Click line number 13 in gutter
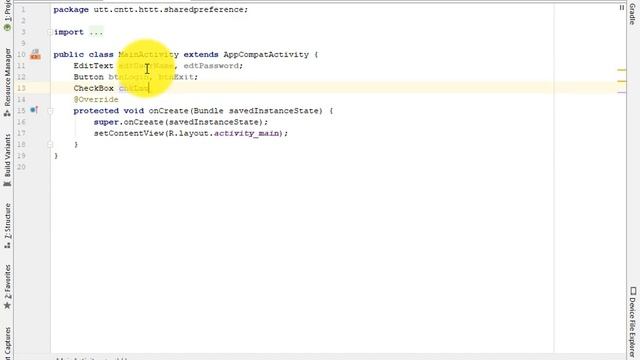 [21, 88]
